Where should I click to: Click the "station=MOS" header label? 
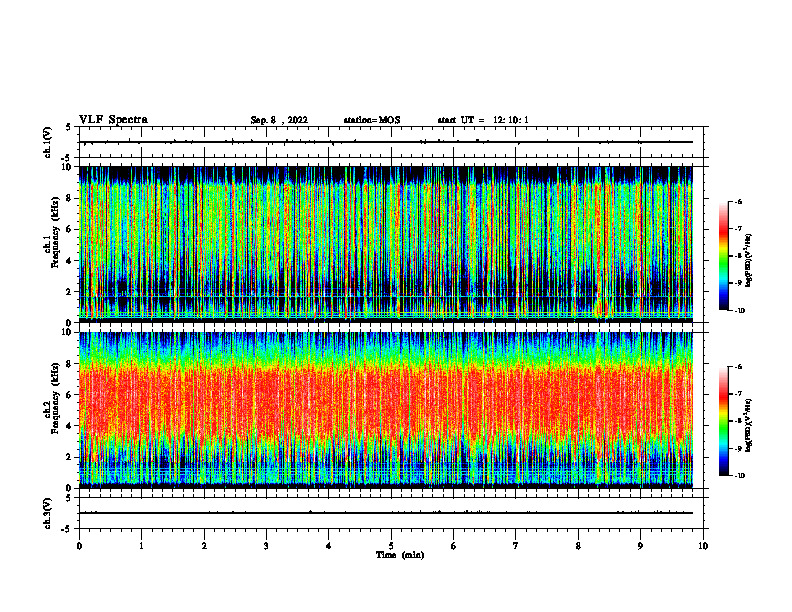pos(372,120)
